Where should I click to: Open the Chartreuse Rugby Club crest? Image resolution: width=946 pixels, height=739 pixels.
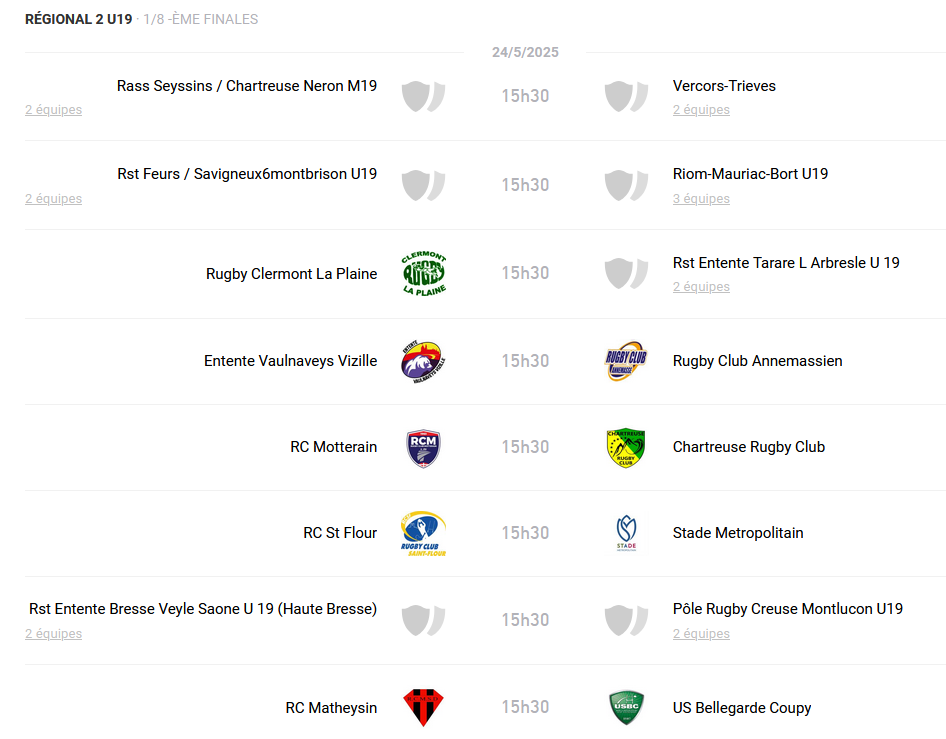626,448
